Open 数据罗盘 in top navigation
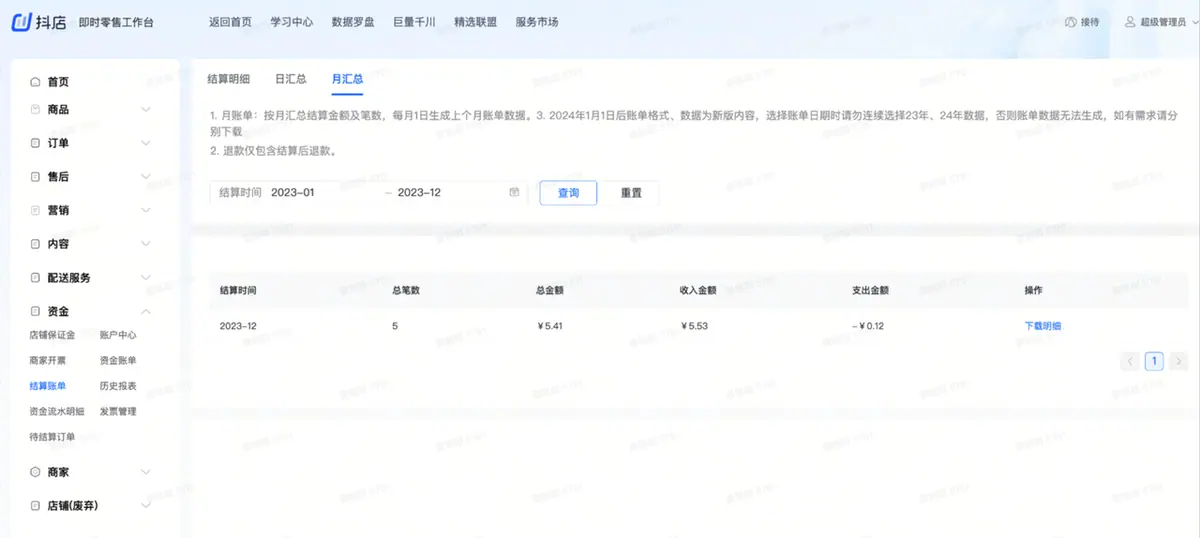1200x538 pixels. pyautogui.click(x=353, y=22)
